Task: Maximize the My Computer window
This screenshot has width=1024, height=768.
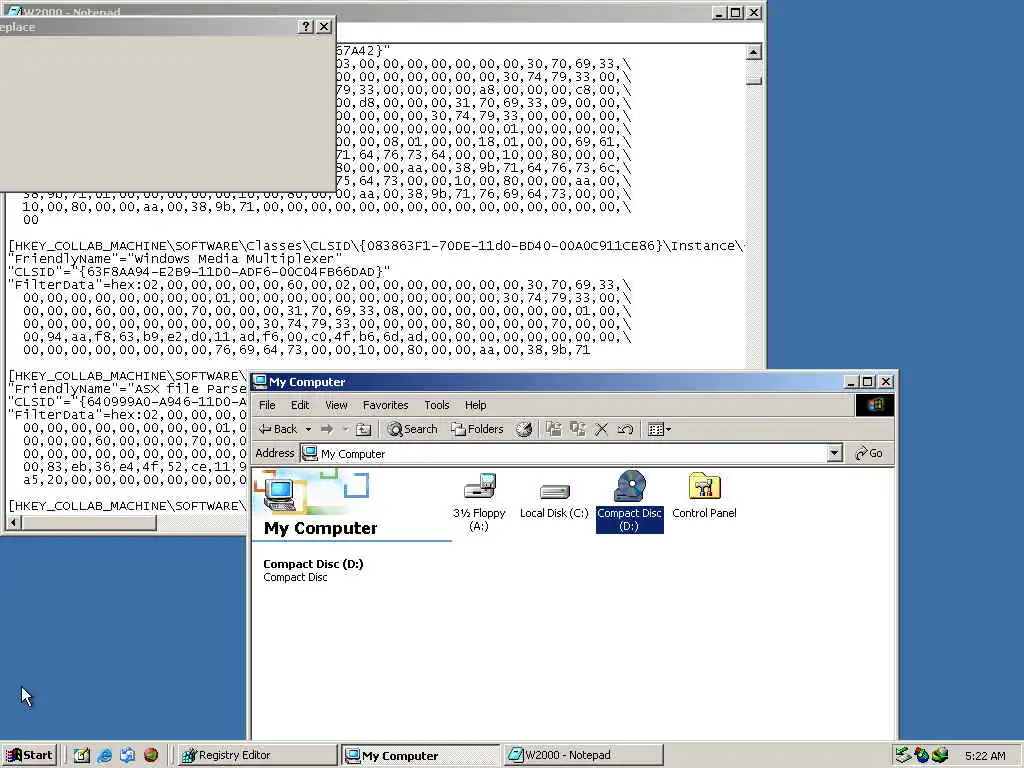Action: (x=868, y=381)
